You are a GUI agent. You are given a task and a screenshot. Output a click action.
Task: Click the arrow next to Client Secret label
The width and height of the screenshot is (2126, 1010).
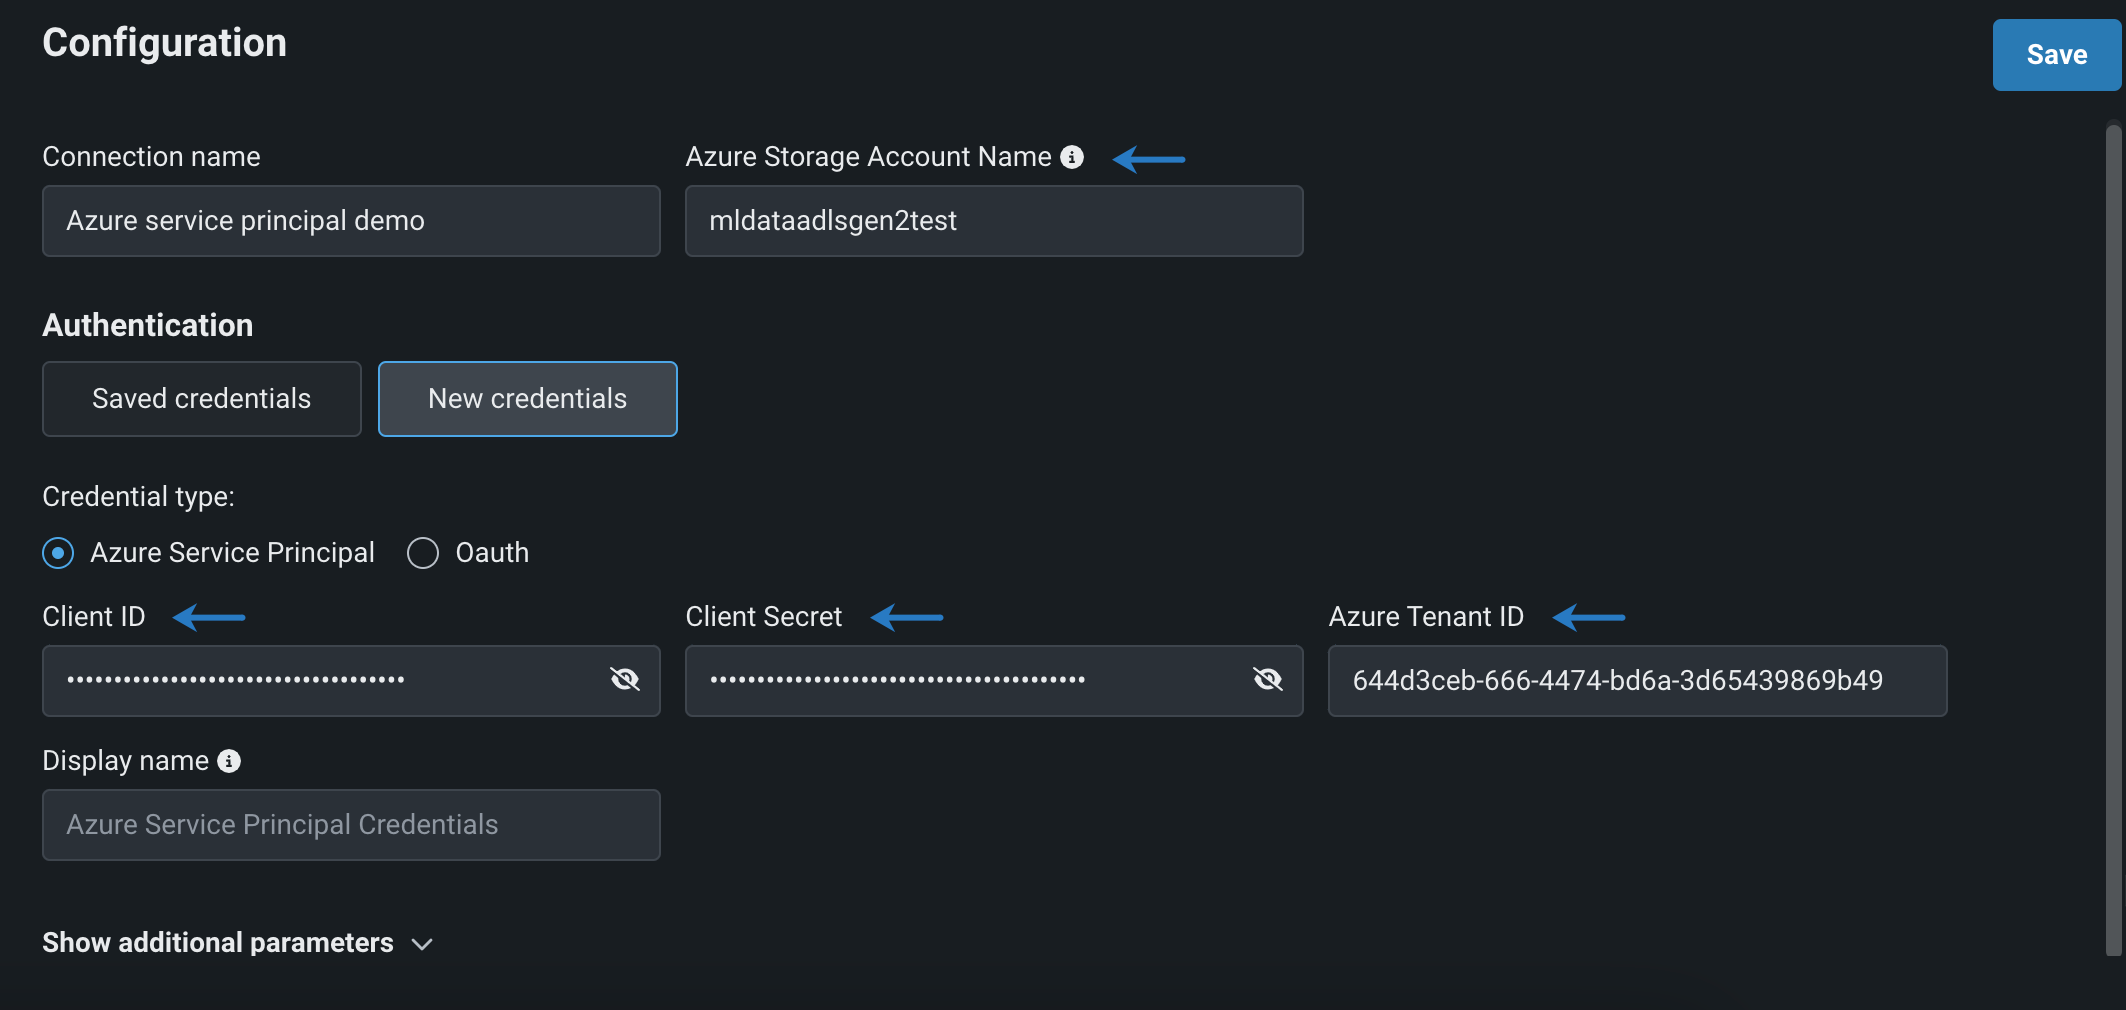(x=907, y=618)
